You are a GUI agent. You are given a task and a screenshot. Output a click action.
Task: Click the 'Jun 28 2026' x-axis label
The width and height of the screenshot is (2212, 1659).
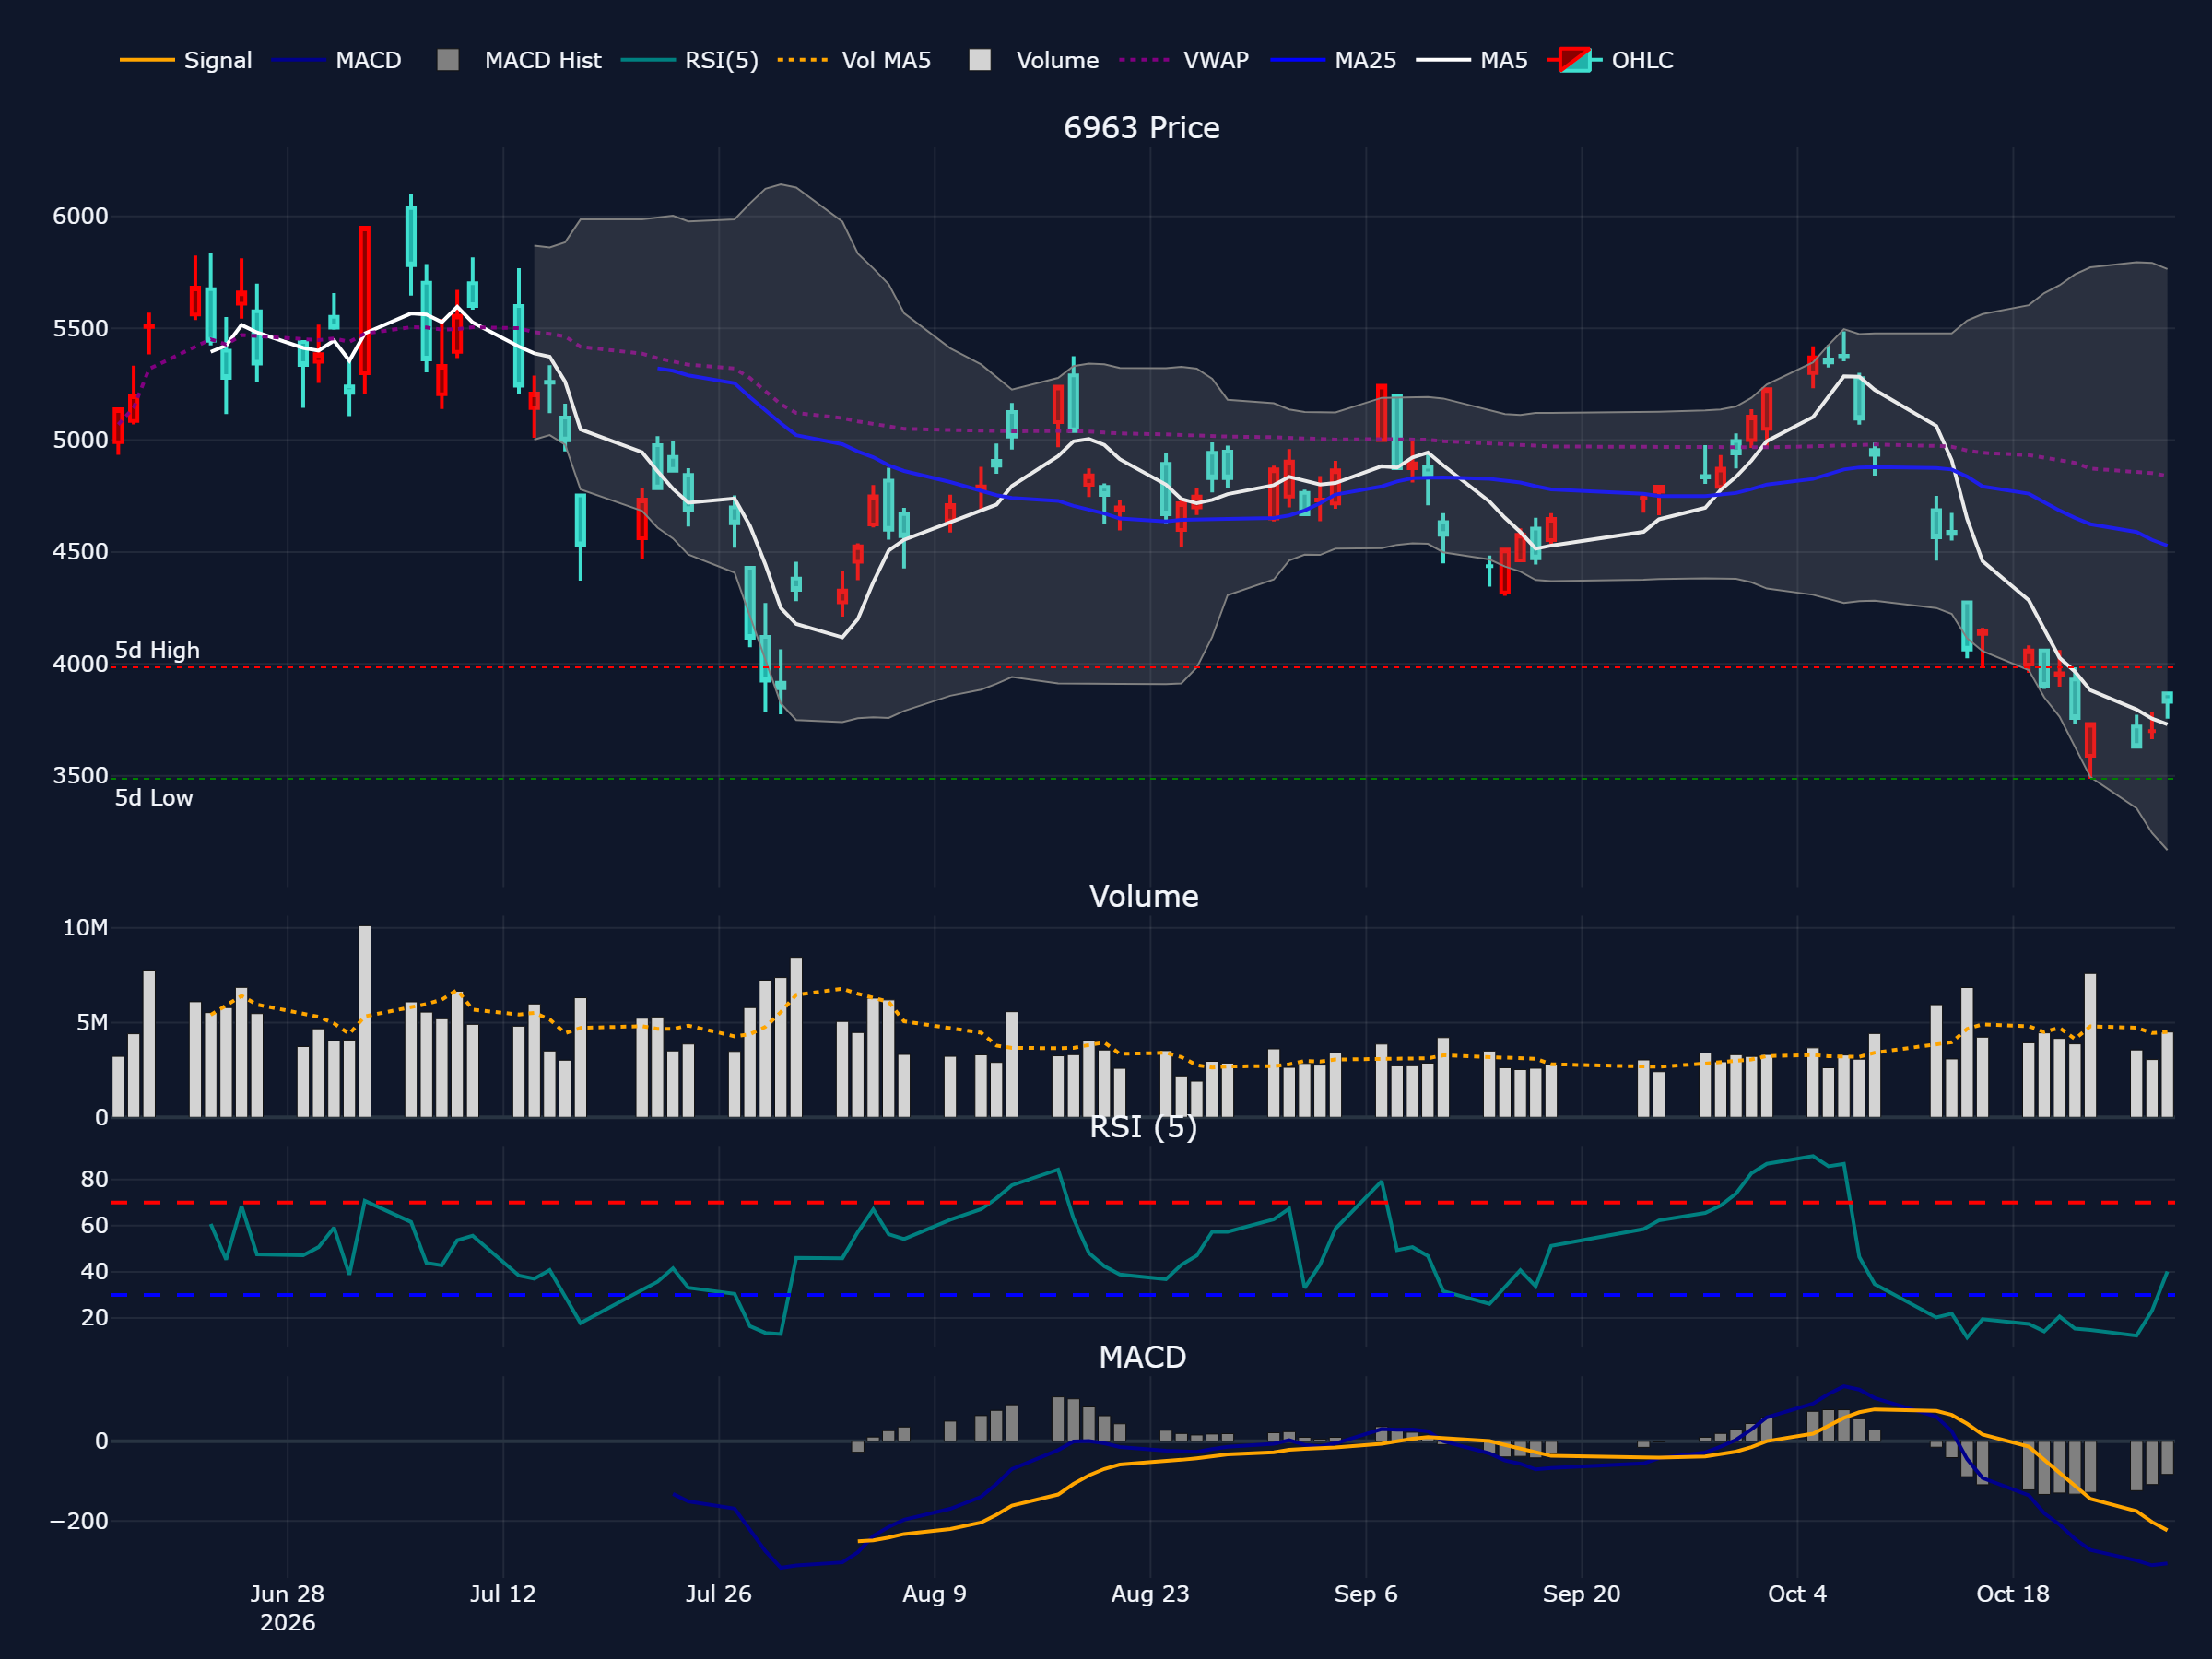point(287,1608)
